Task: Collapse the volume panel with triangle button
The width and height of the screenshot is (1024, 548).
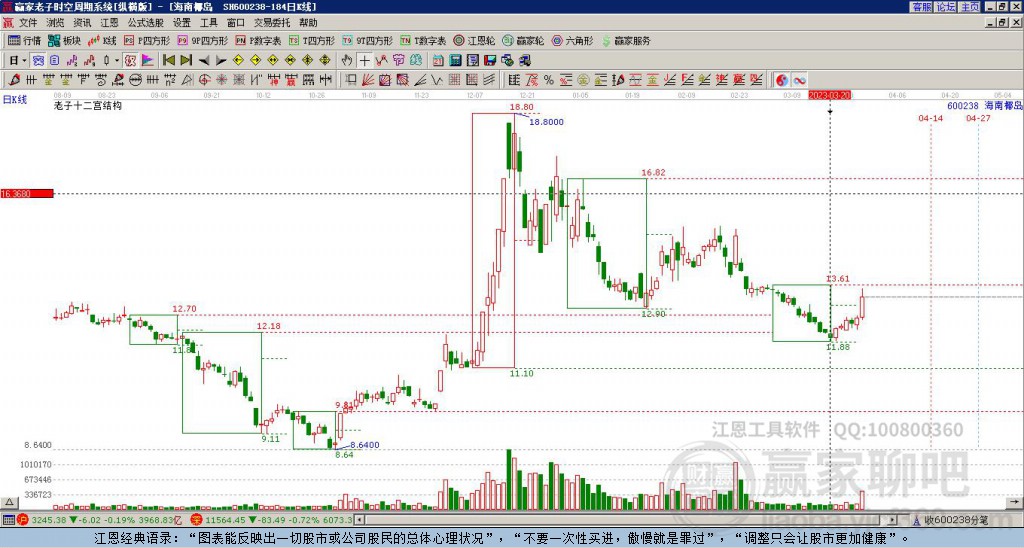Action: point(9,502)
